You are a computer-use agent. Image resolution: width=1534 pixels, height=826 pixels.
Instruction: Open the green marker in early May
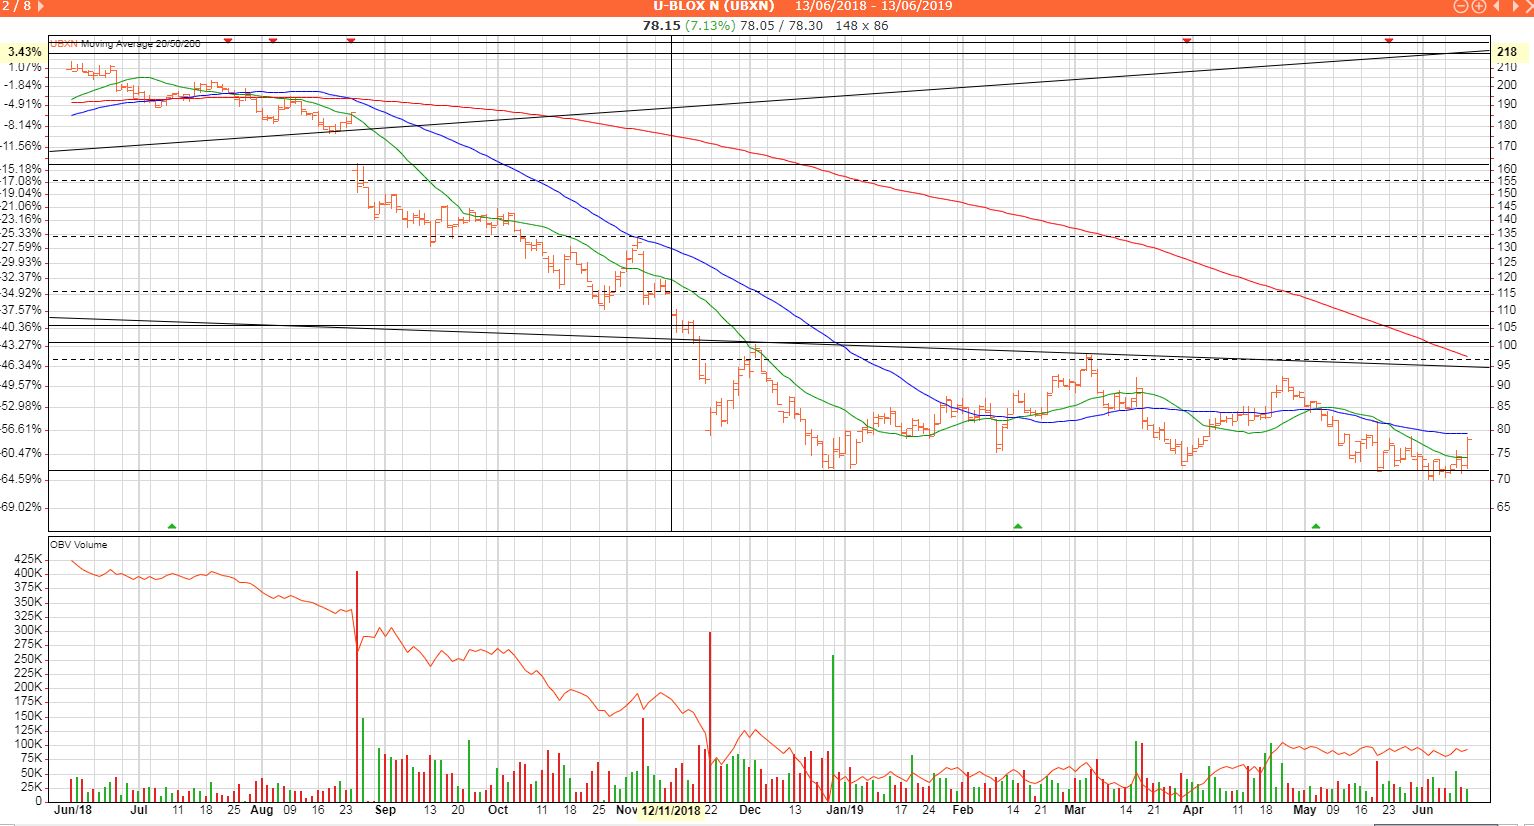click(x=1316, y=525)
